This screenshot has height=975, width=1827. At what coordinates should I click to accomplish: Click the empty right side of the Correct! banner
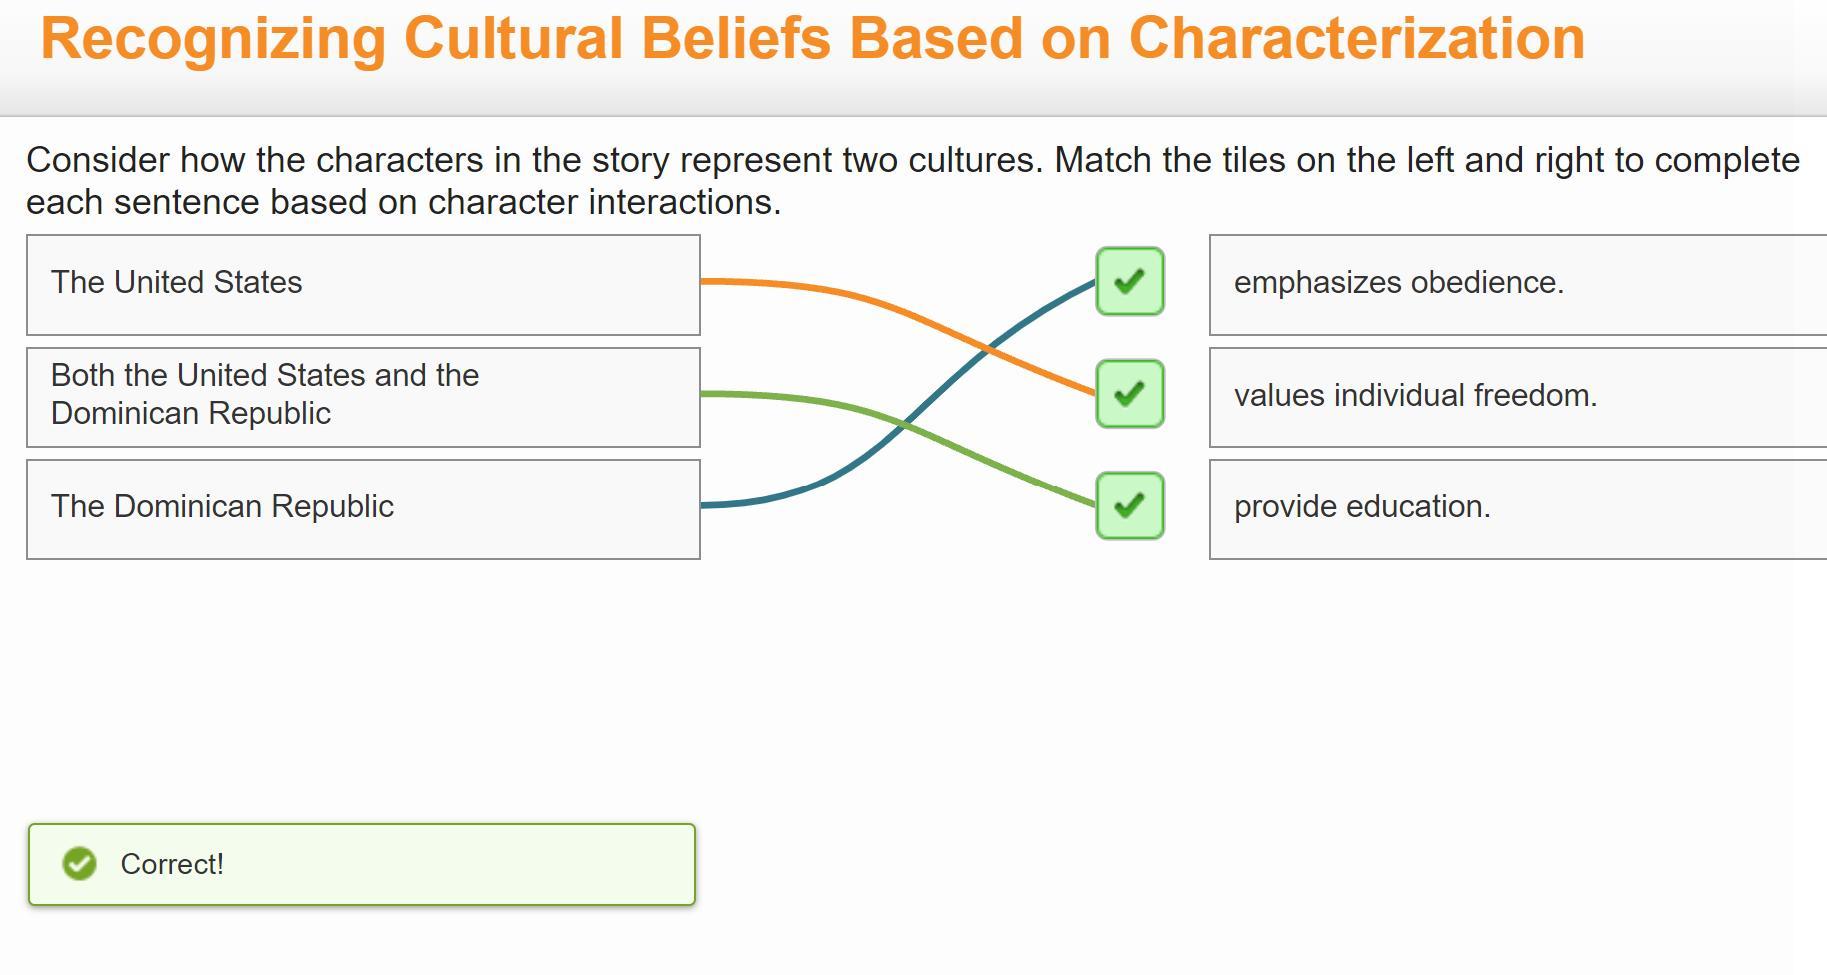500,864
